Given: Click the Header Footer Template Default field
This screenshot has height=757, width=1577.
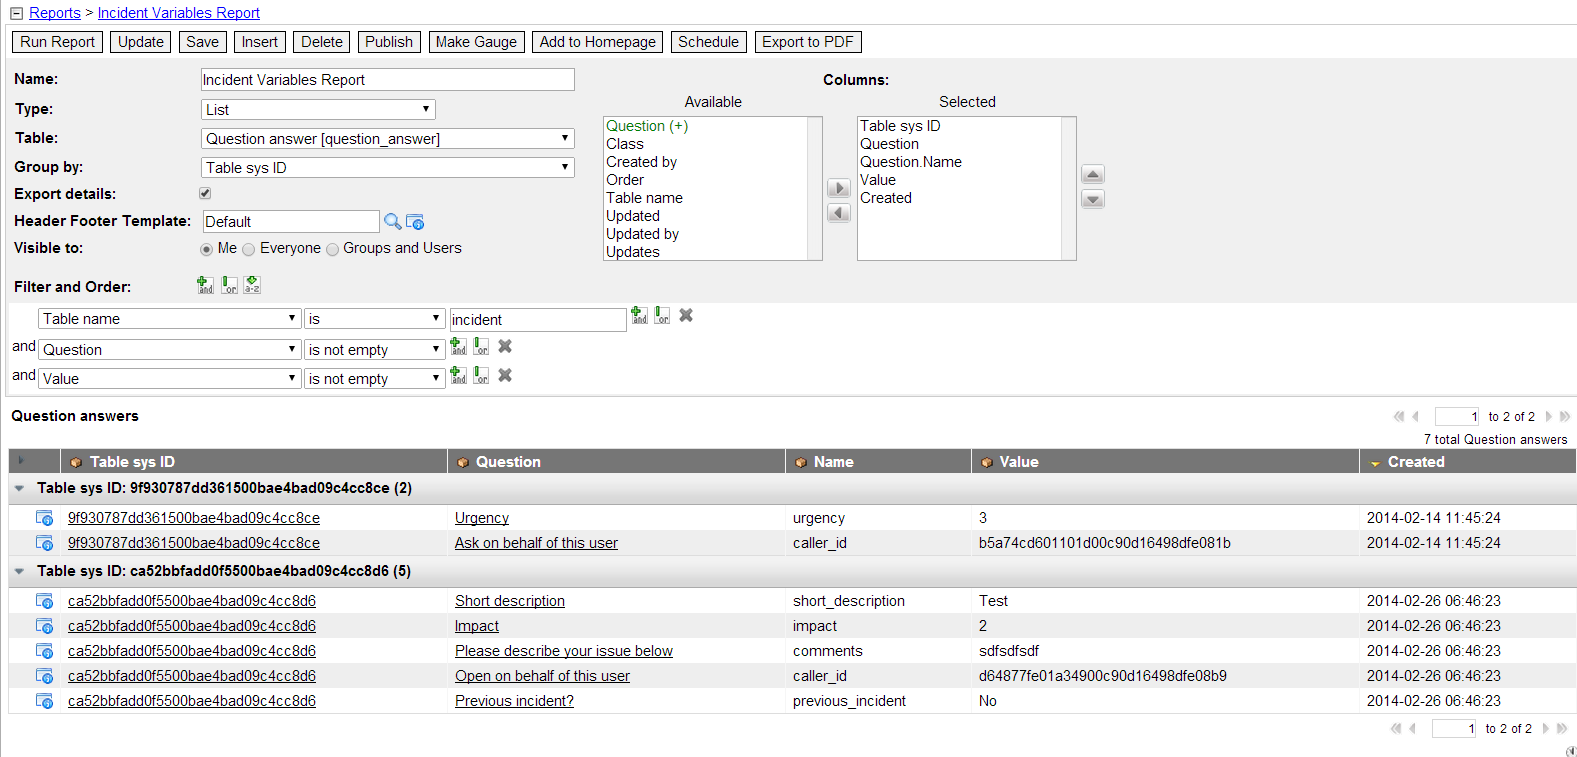Looking at the screenshot, I should [291, 222].
